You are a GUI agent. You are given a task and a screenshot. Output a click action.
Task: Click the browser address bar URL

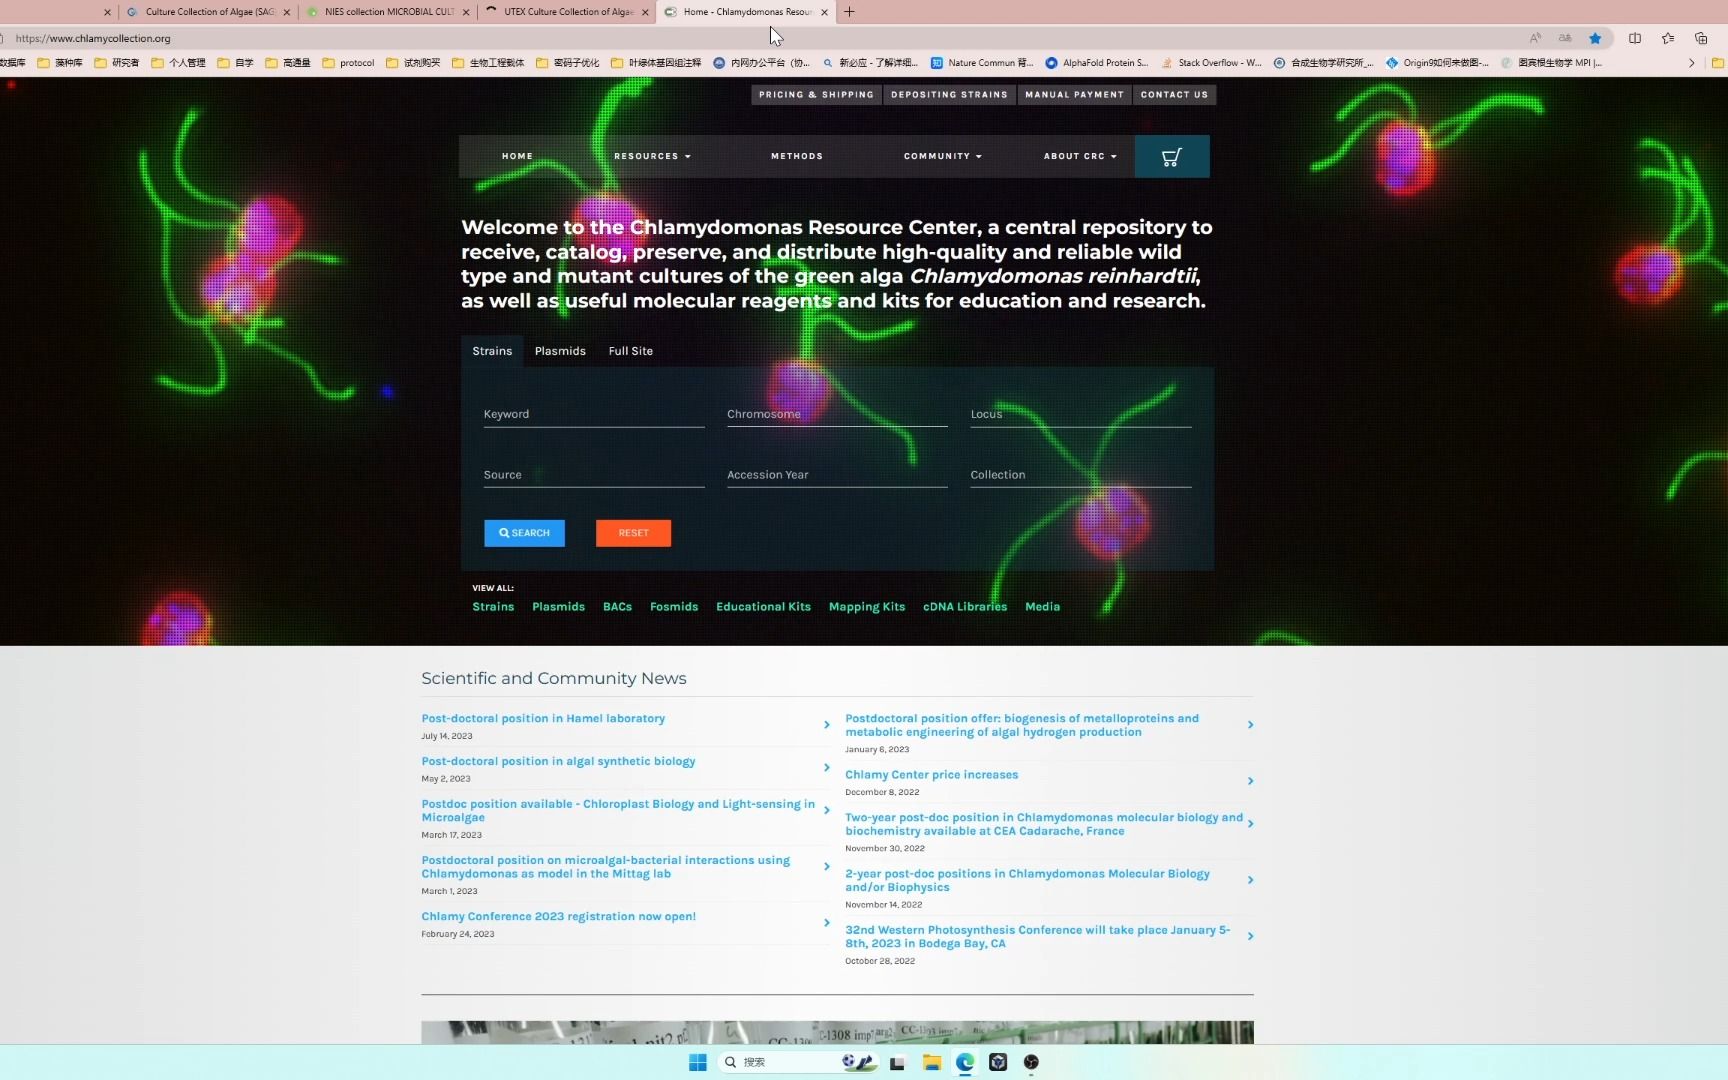point(93,38)
